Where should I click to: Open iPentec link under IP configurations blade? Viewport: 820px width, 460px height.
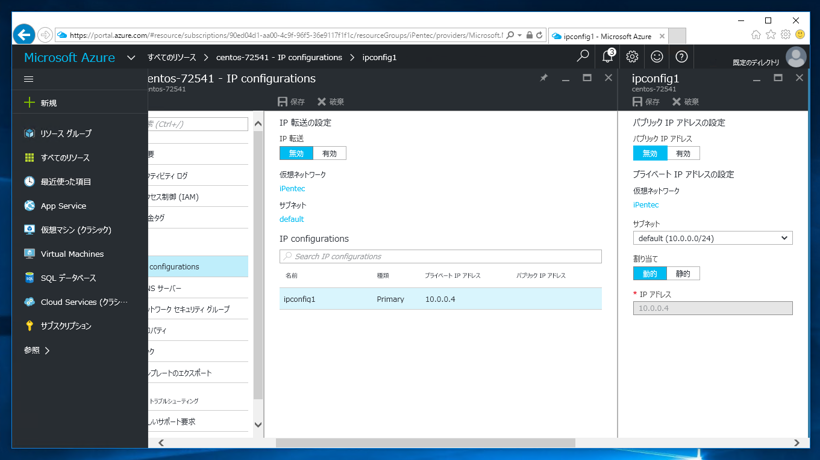coord(292,188)
